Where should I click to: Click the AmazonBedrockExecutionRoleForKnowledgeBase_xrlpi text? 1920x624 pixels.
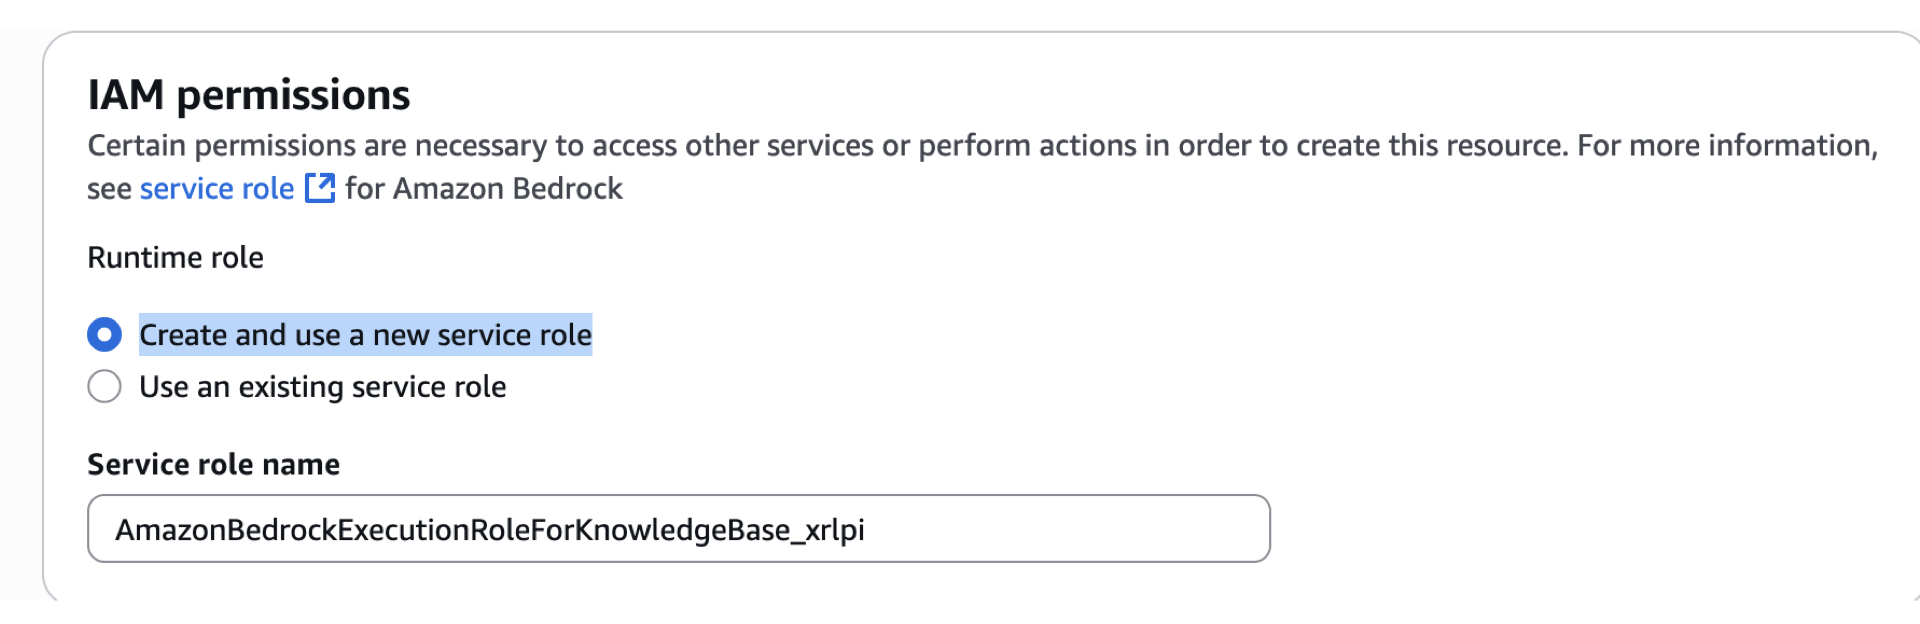[489, 530]
